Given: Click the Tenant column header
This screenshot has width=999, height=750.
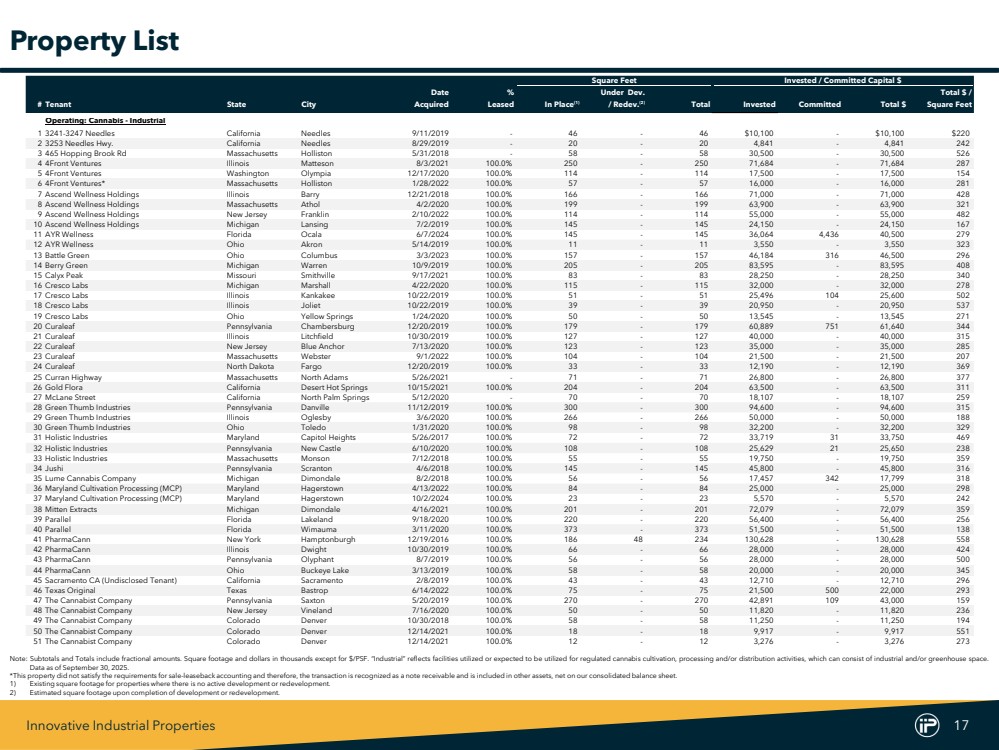Looking at the screenshot, I should 57,104.
